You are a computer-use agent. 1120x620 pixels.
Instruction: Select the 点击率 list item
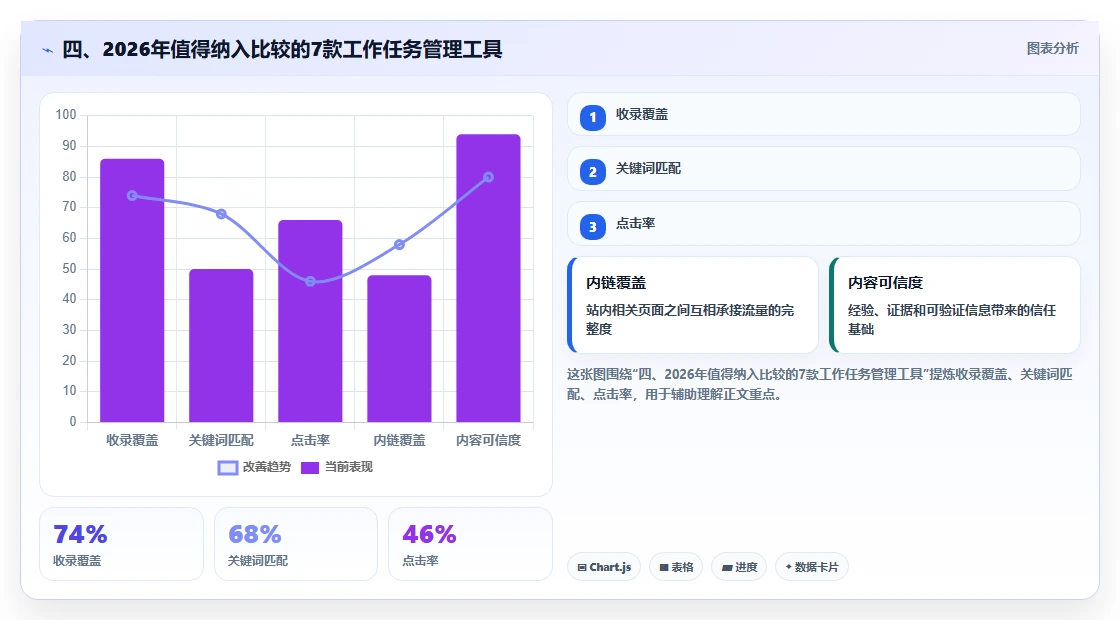(824, 224)
